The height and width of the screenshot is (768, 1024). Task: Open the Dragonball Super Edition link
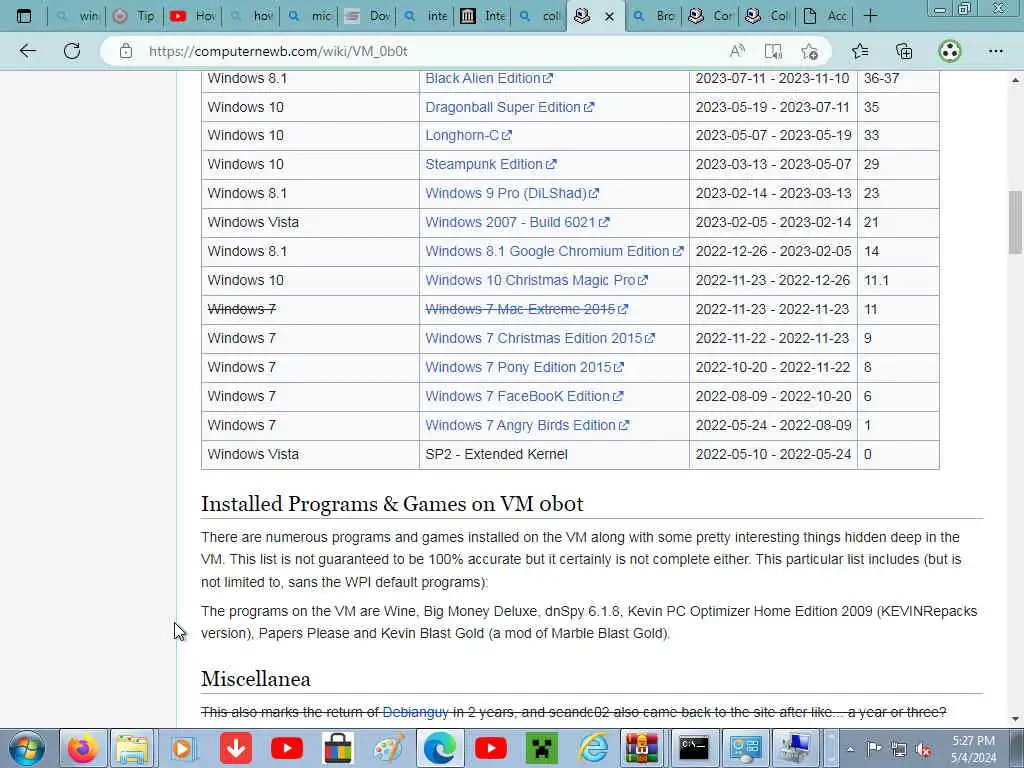pos(509,107)
